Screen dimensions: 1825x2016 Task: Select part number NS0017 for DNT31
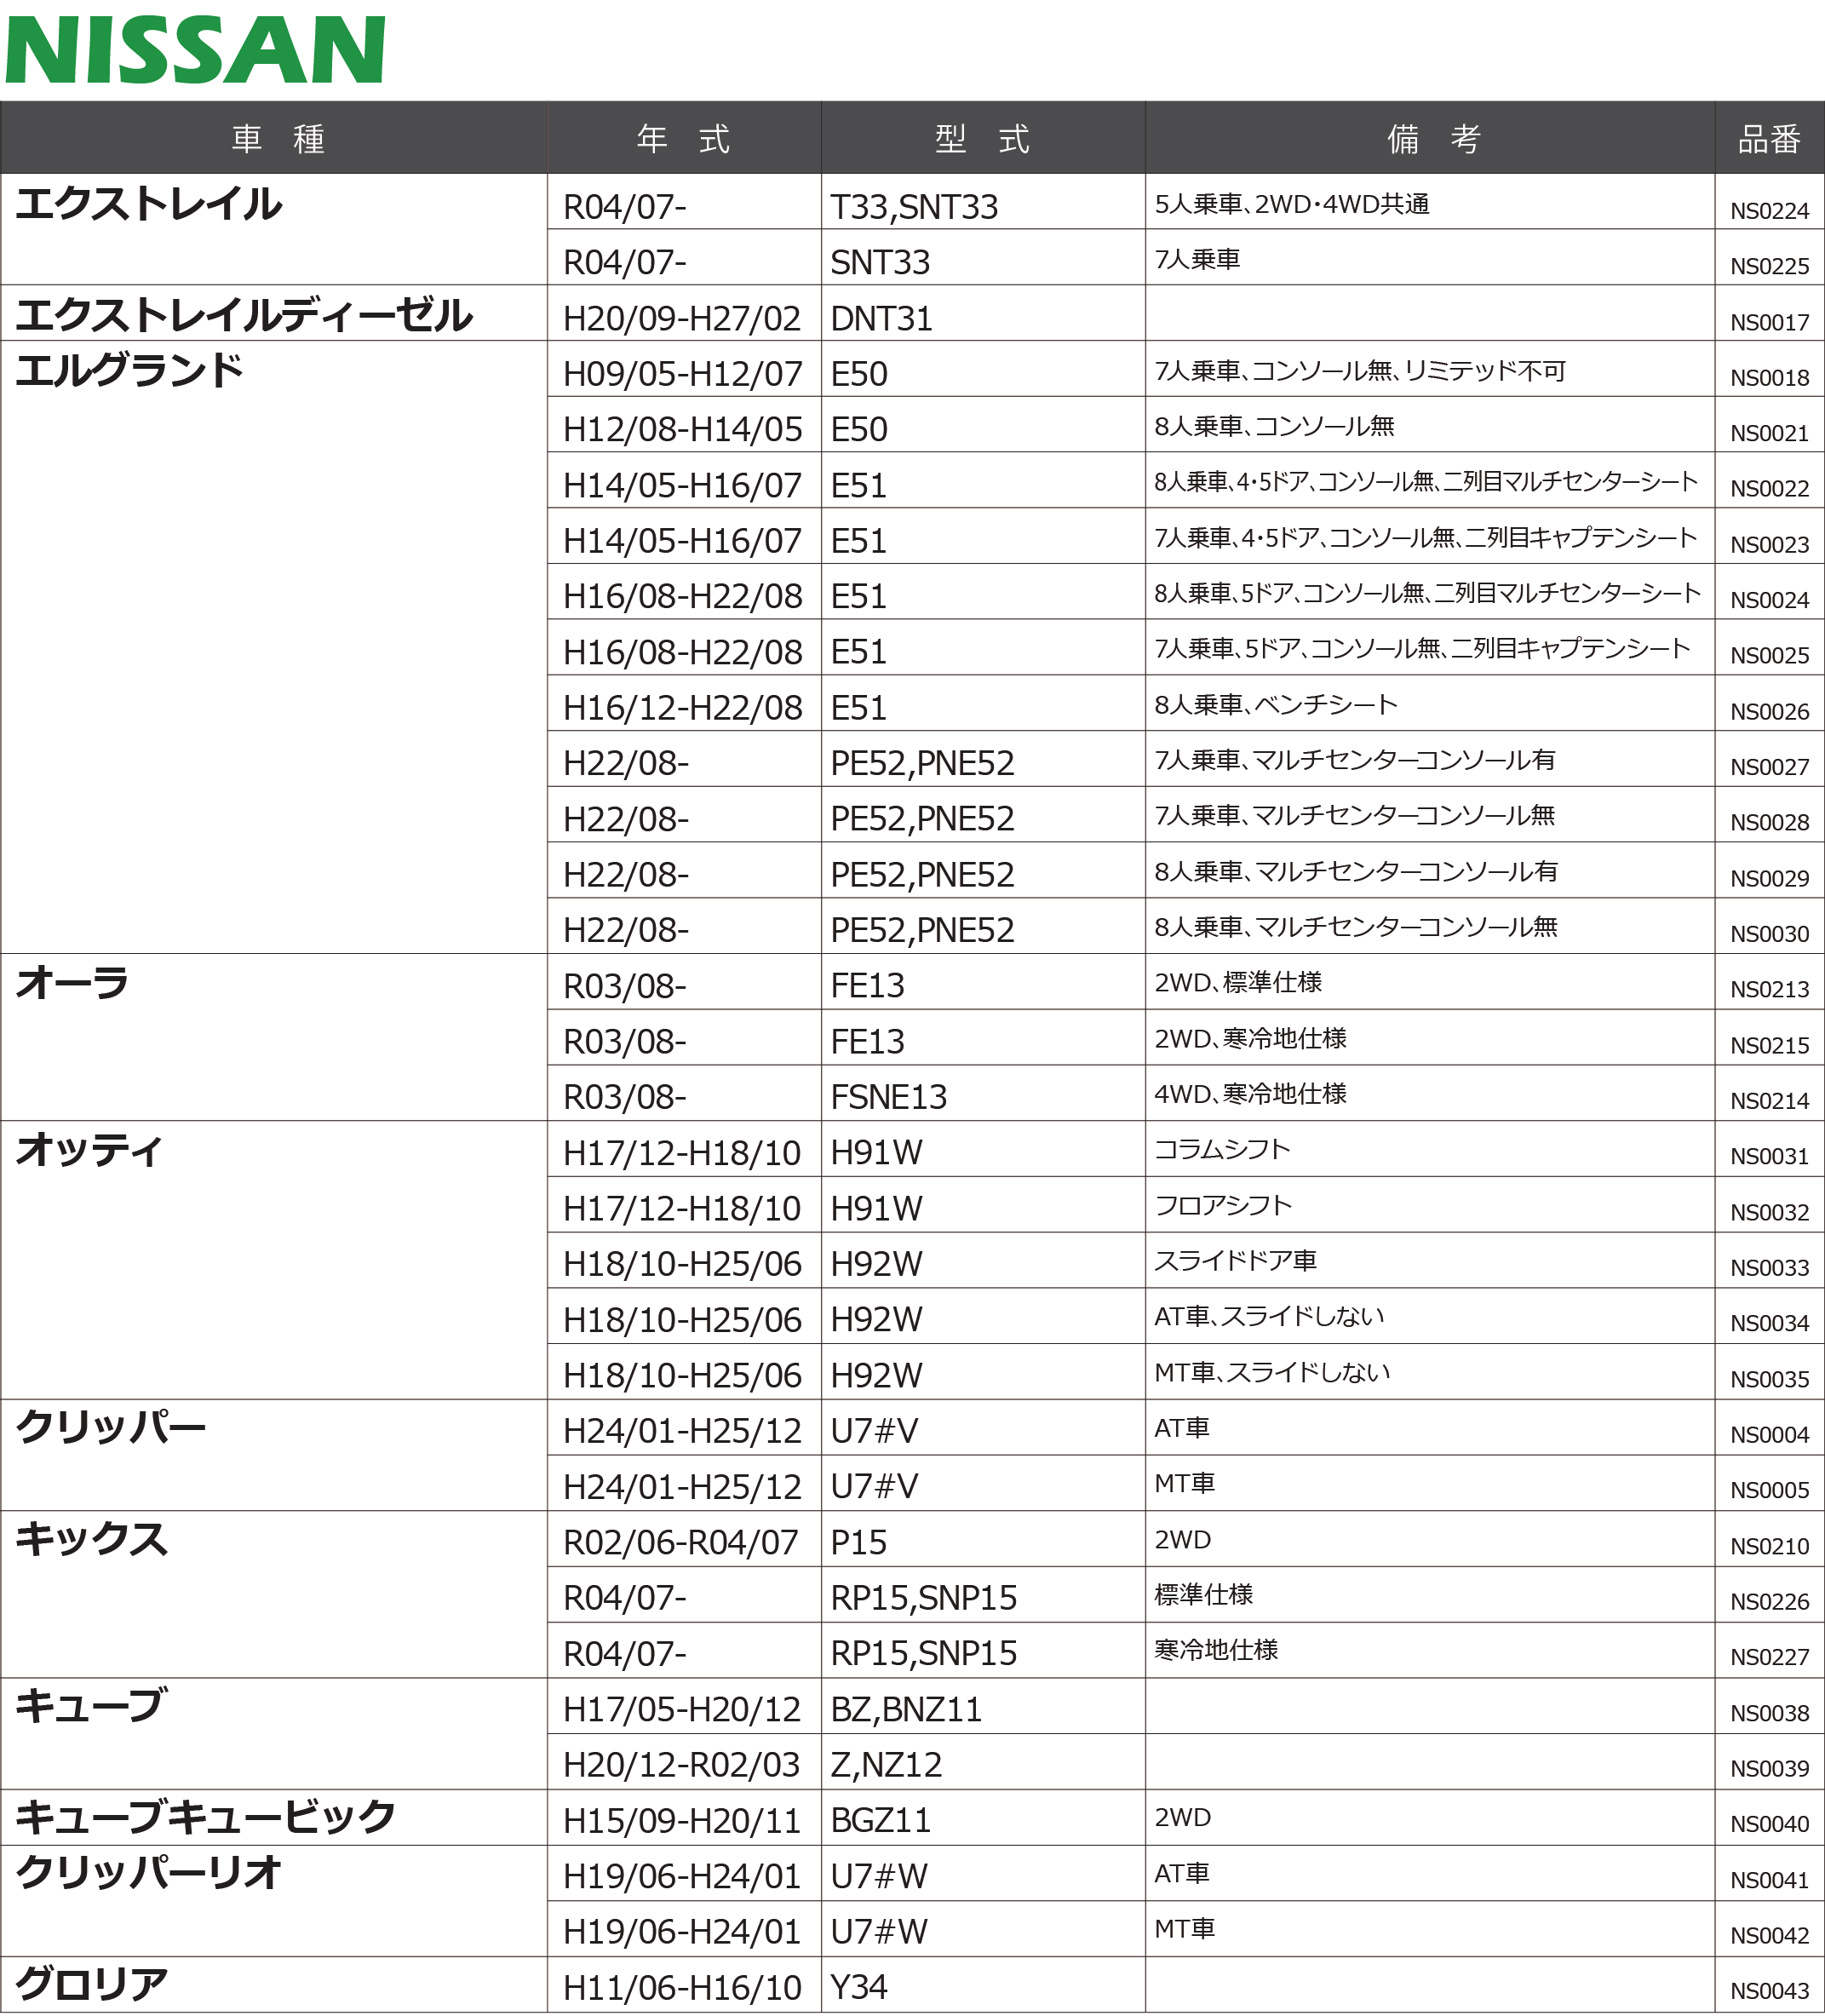click(1769, 322)
